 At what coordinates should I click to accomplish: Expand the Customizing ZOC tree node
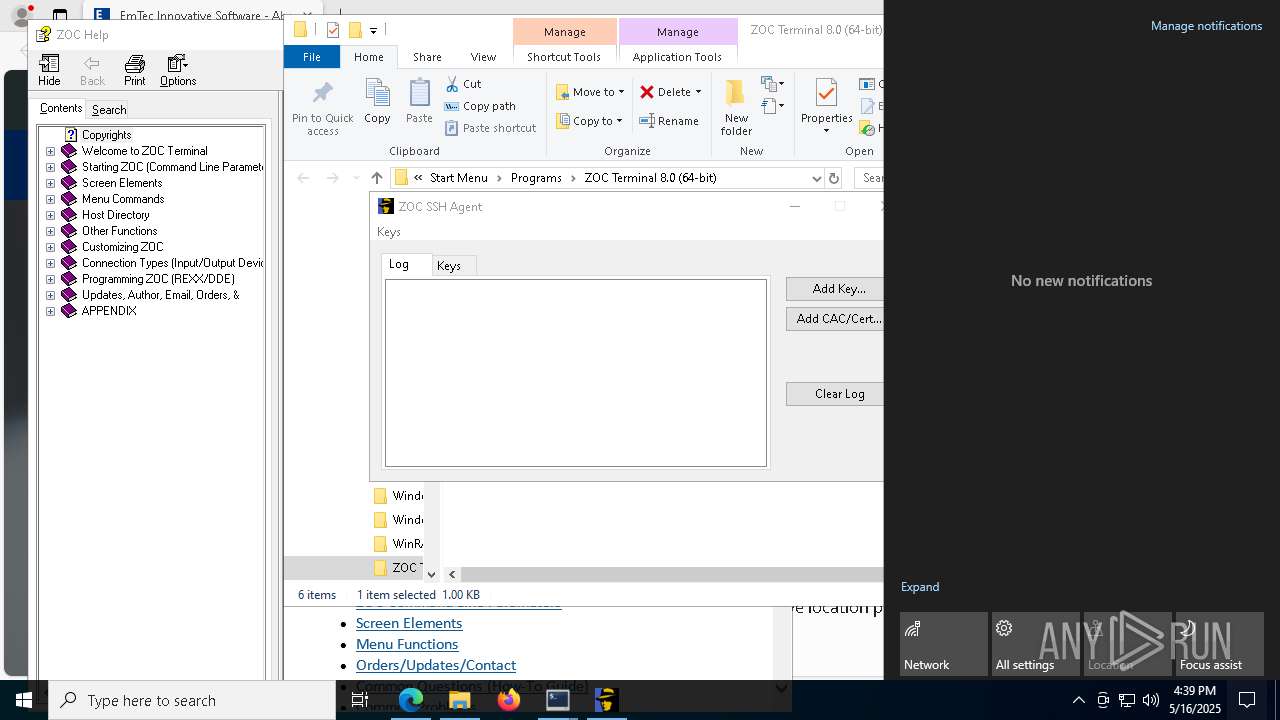50,247
